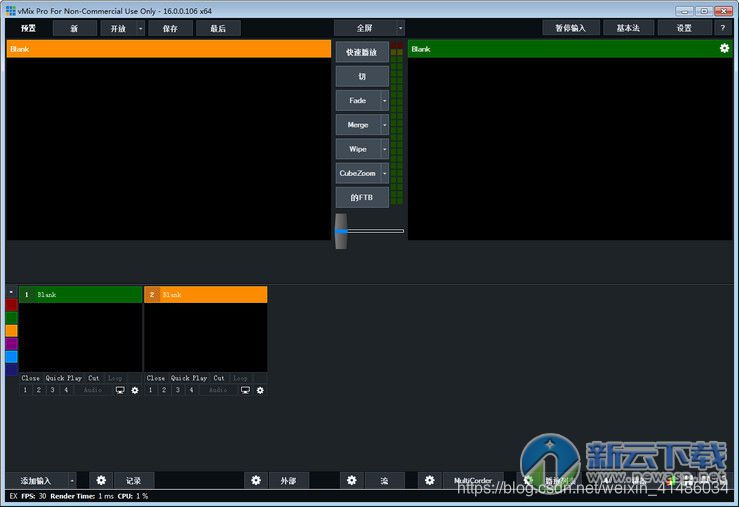Collapse the category color list arrow
This screenshot has height=507, width=739.
(x=11, y=293)
